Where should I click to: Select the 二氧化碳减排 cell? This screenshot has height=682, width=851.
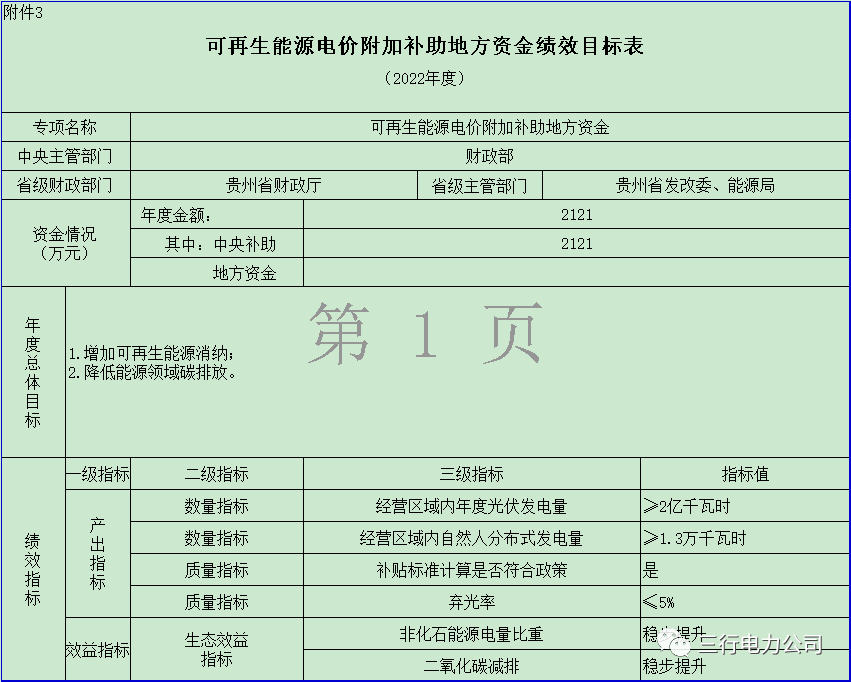471,666
